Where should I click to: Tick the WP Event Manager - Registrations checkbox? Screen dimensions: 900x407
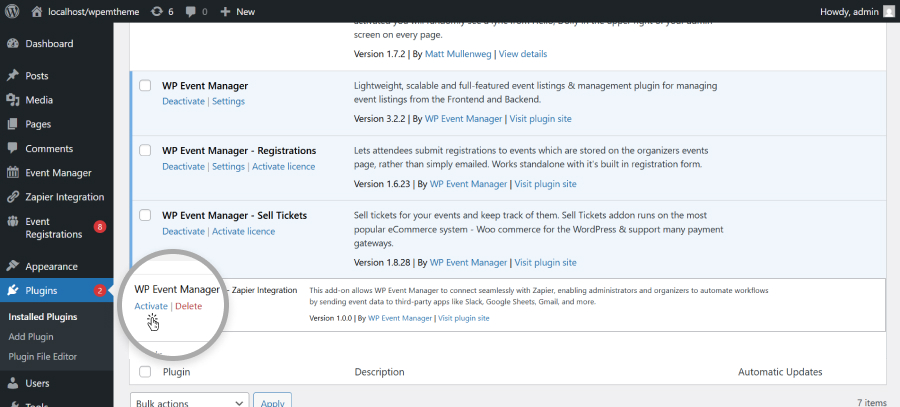pyautogui.click(x=145, y=151)
